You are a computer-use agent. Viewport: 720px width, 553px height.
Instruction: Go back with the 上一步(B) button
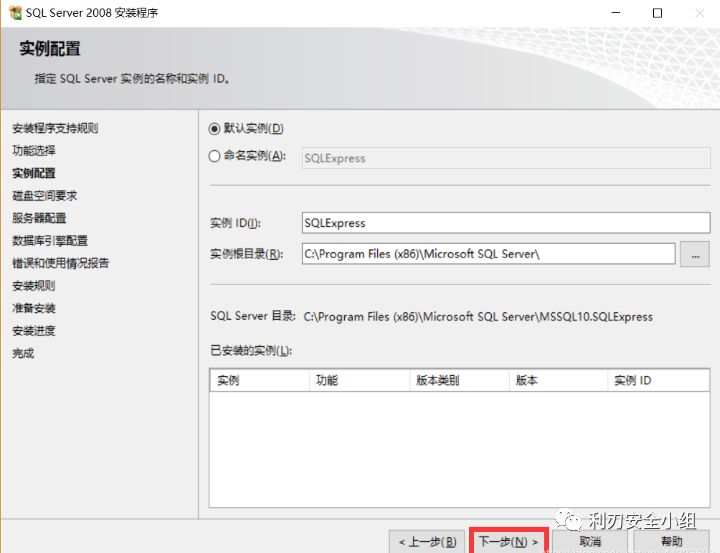(427, 541)
